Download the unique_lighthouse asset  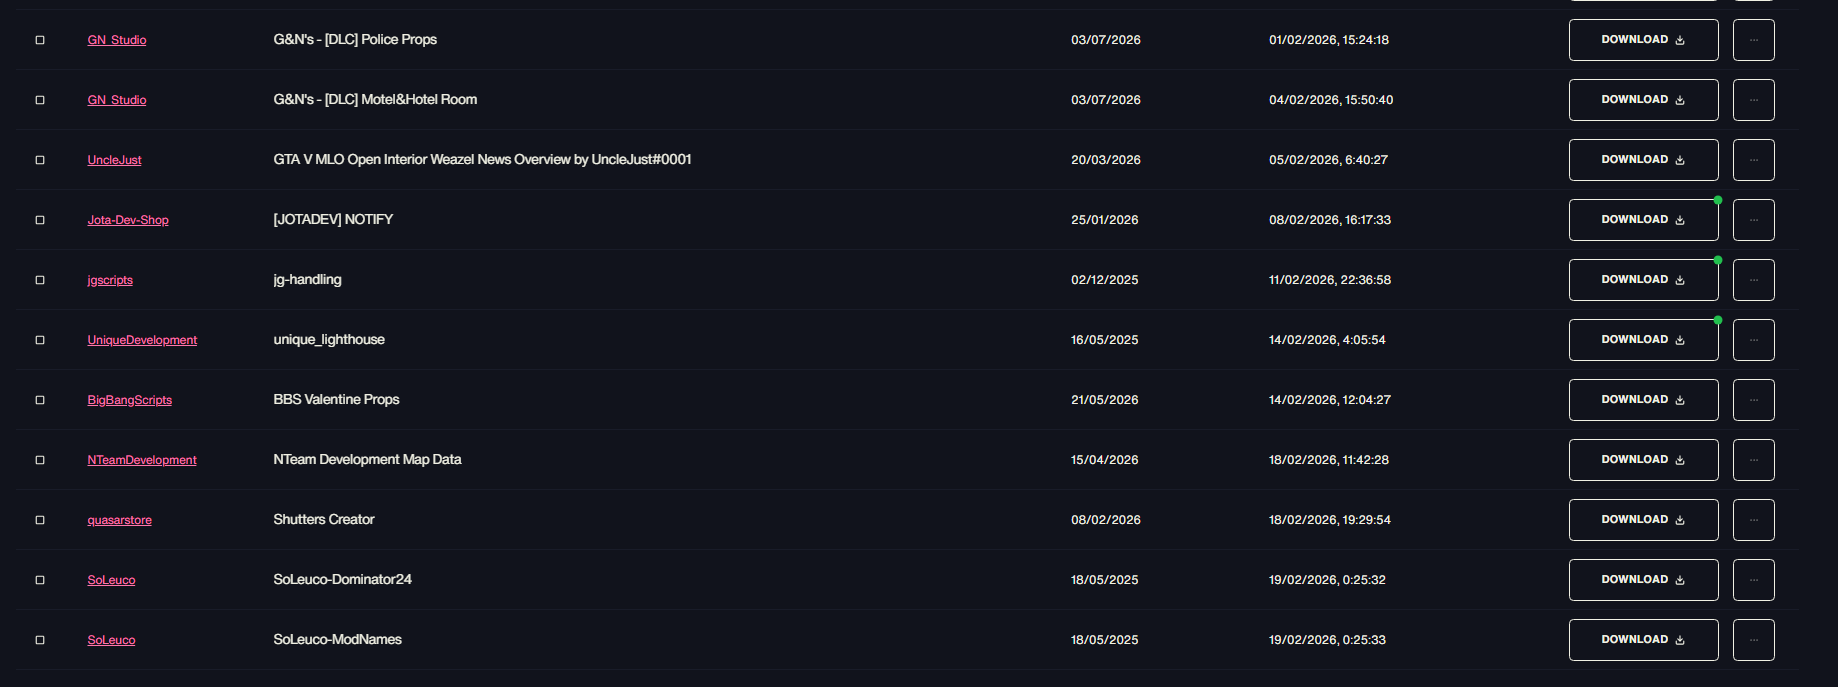(x=1643, y=340)
